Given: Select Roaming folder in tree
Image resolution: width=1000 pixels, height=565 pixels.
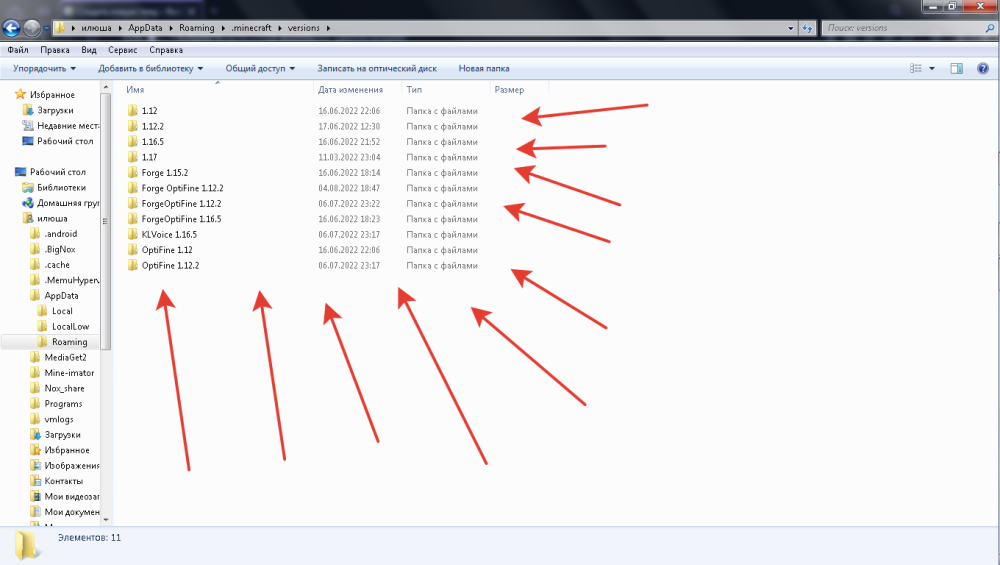Looking at the screenshot, I should coord(70,342).
